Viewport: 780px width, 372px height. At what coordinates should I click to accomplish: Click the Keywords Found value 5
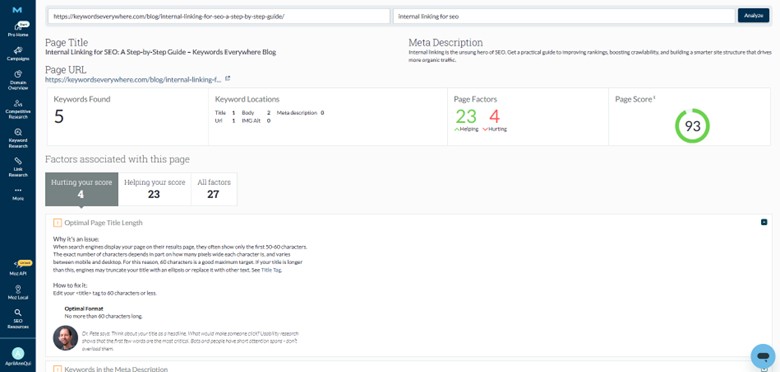coord(59,116)
